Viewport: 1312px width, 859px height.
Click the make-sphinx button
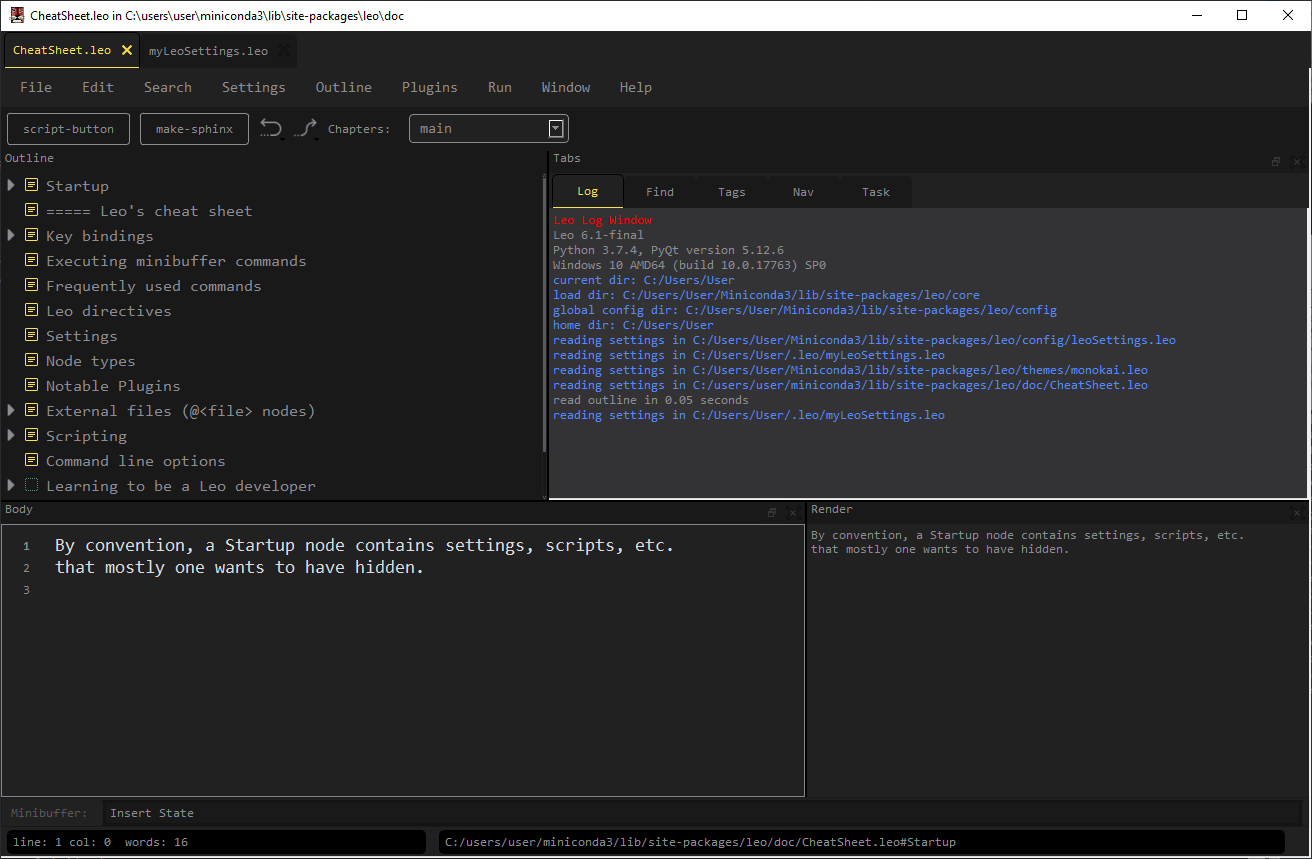click(195, 129)
